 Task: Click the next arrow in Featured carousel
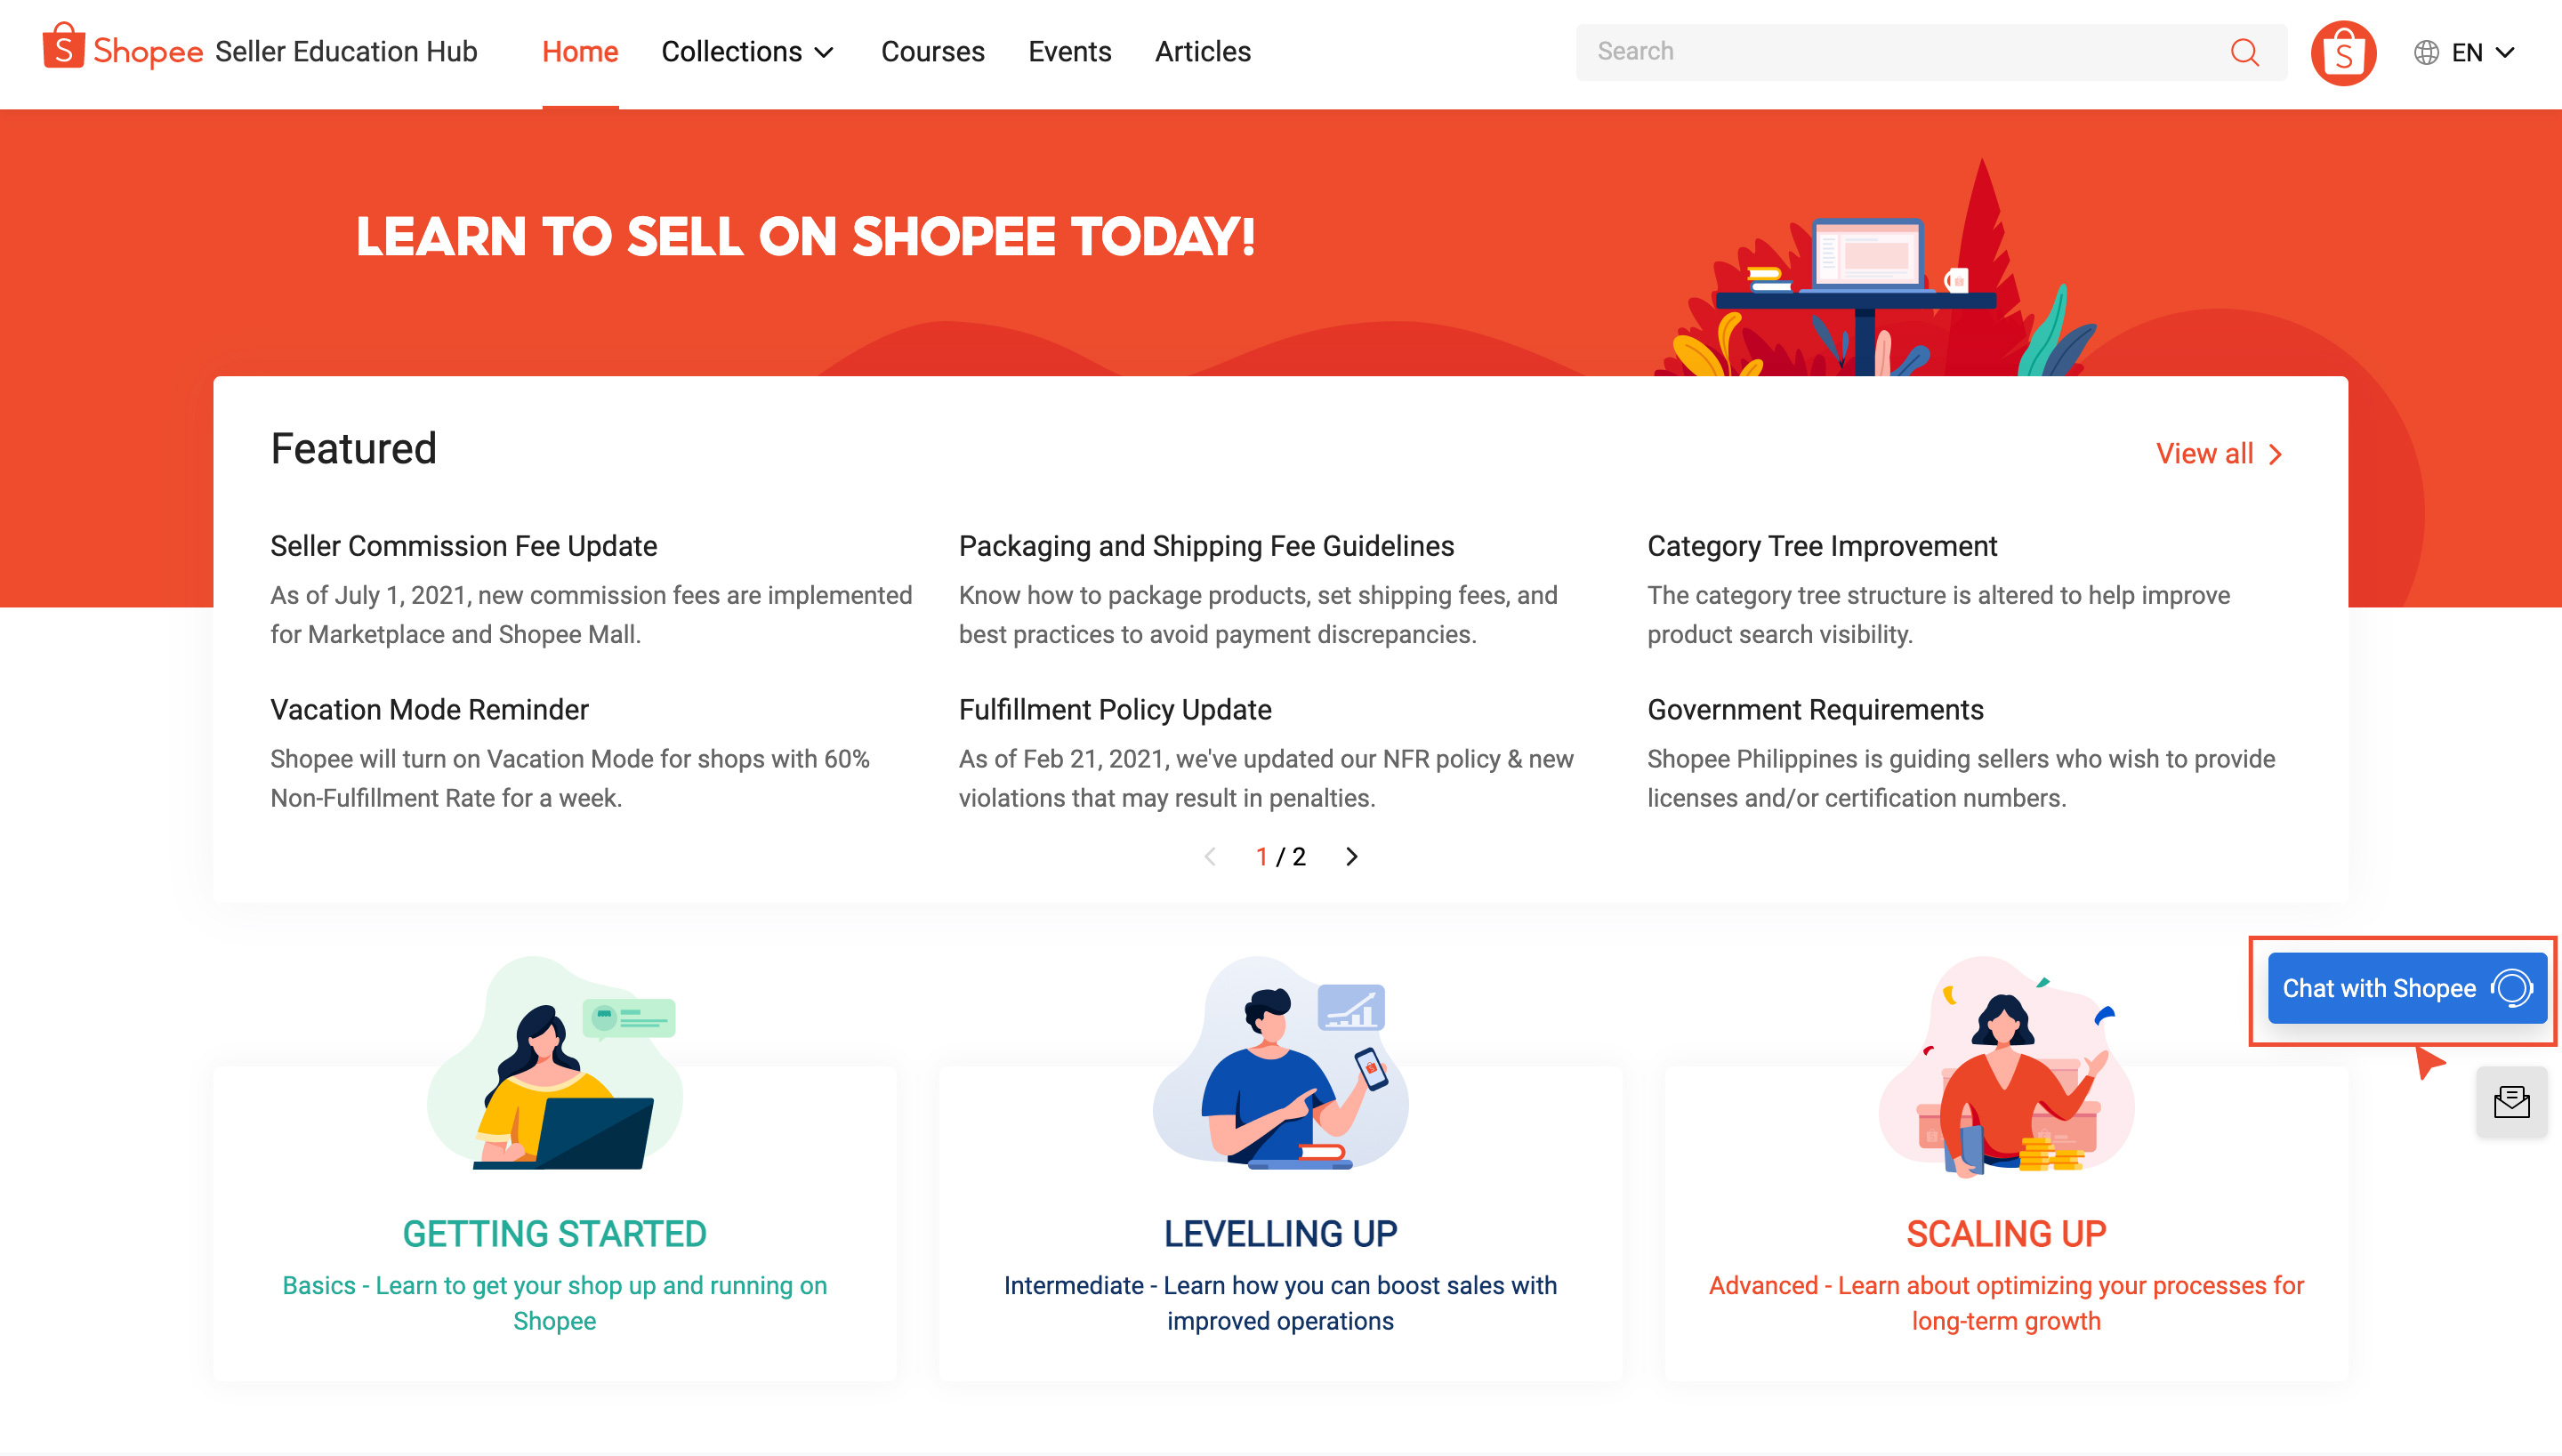click(1351, 856)
